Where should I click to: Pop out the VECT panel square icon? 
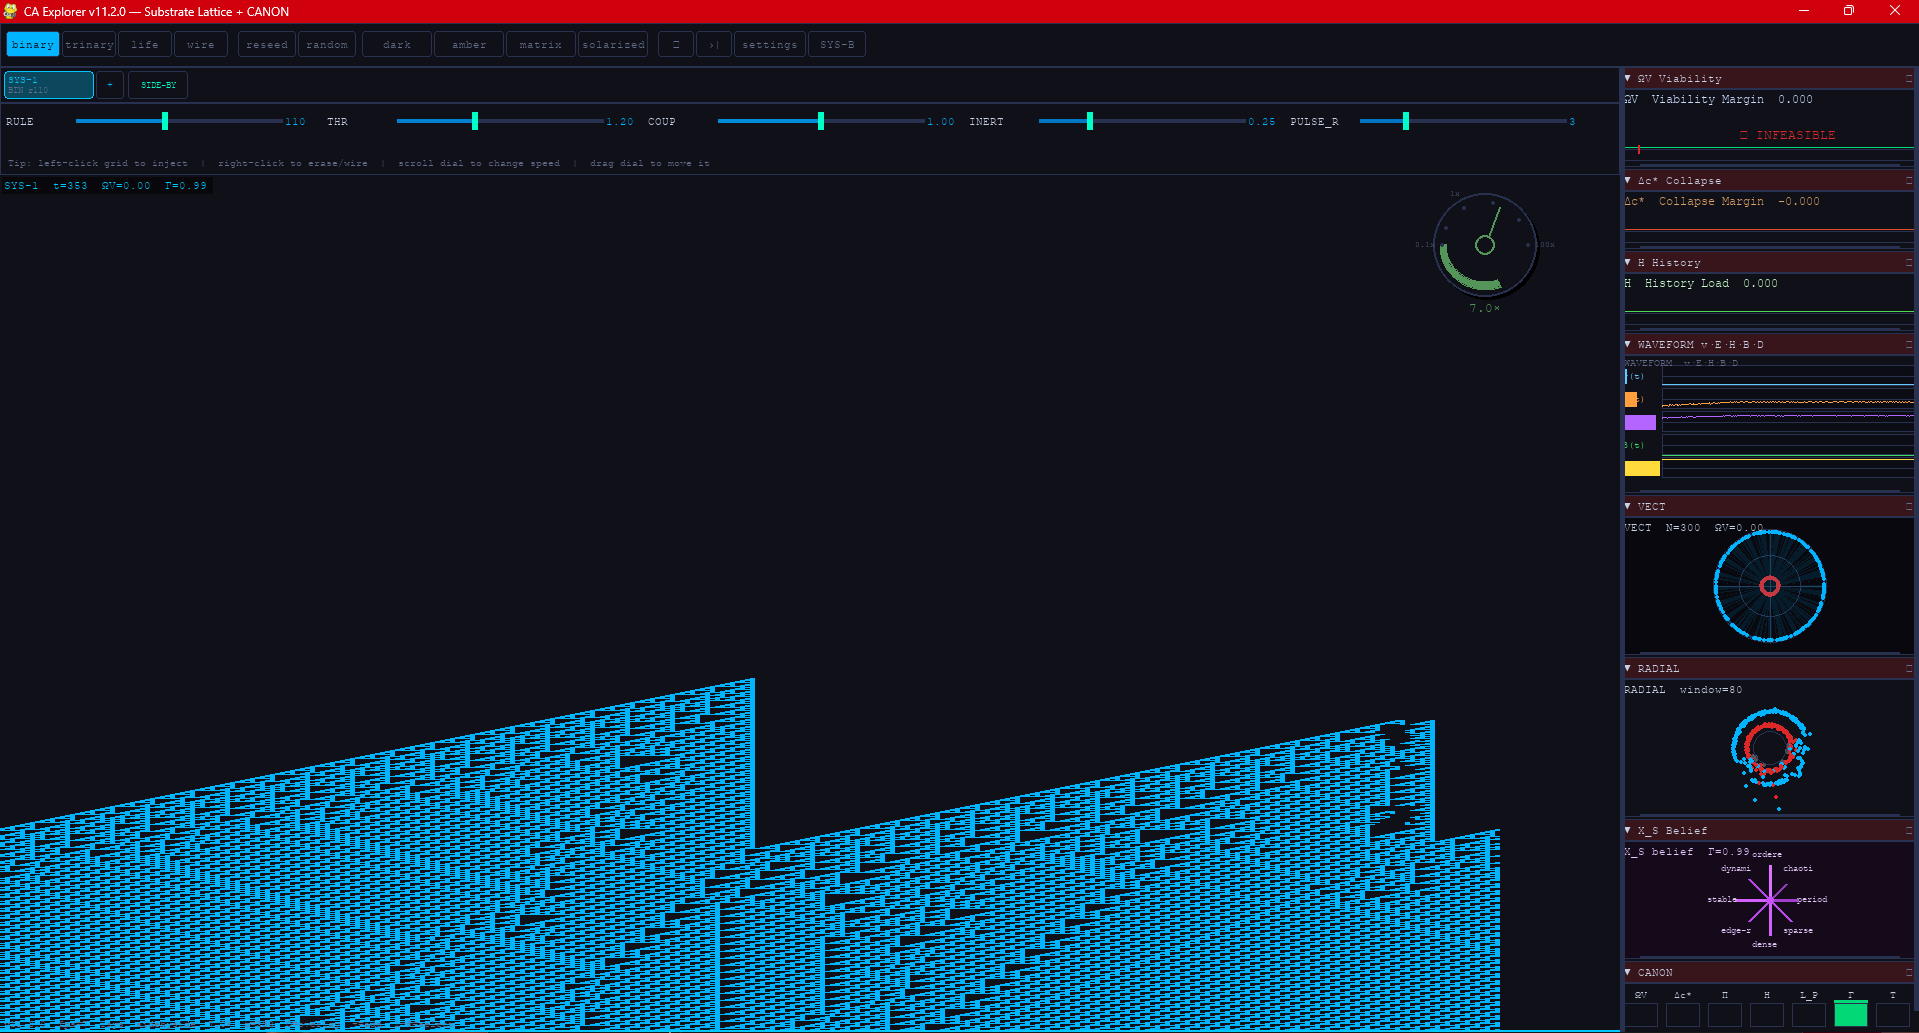[1908, 506]
